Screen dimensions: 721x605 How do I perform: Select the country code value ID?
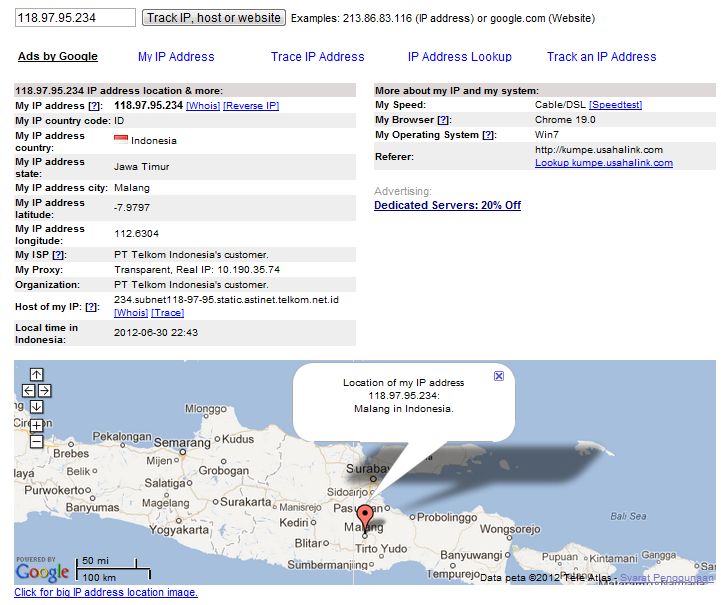point(119,121)
